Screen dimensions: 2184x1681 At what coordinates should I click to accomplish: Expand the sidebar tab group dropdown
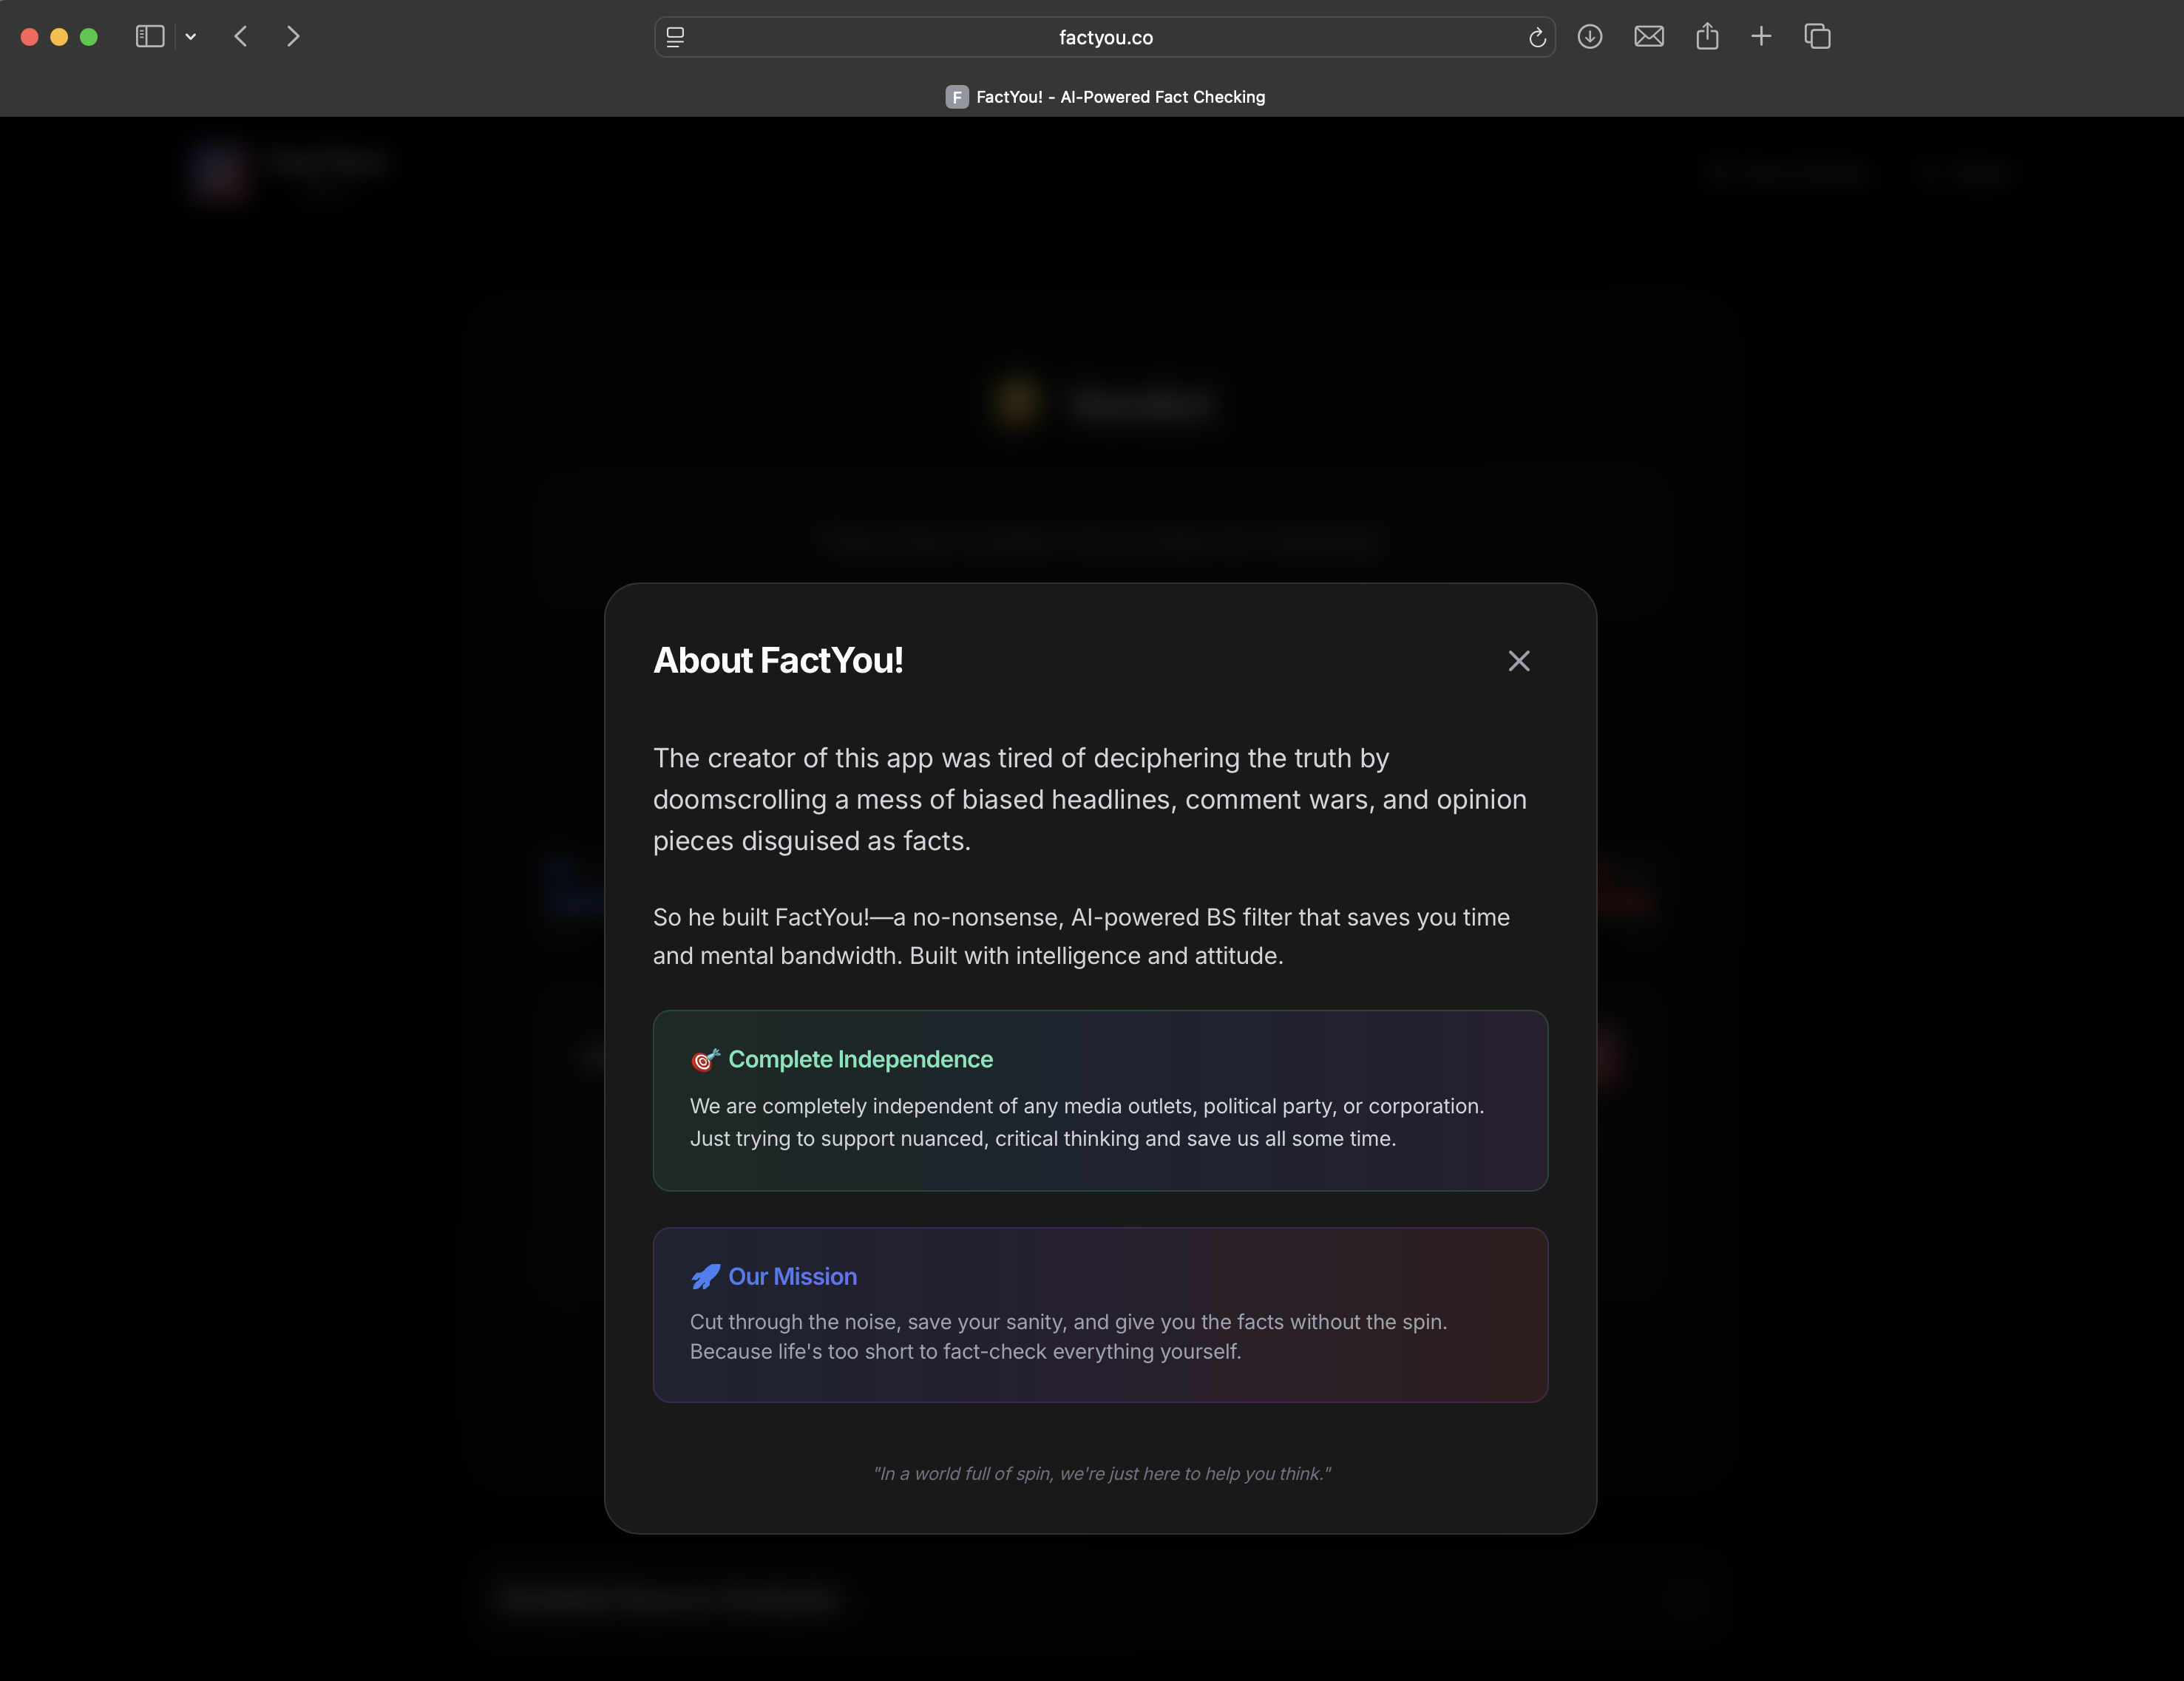point(191,37)
